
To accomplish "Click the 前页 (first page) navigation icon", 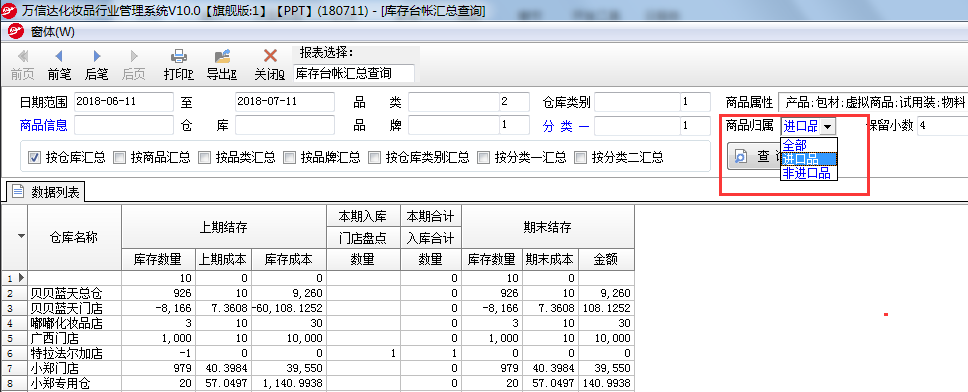I will [x=23, y=57].
